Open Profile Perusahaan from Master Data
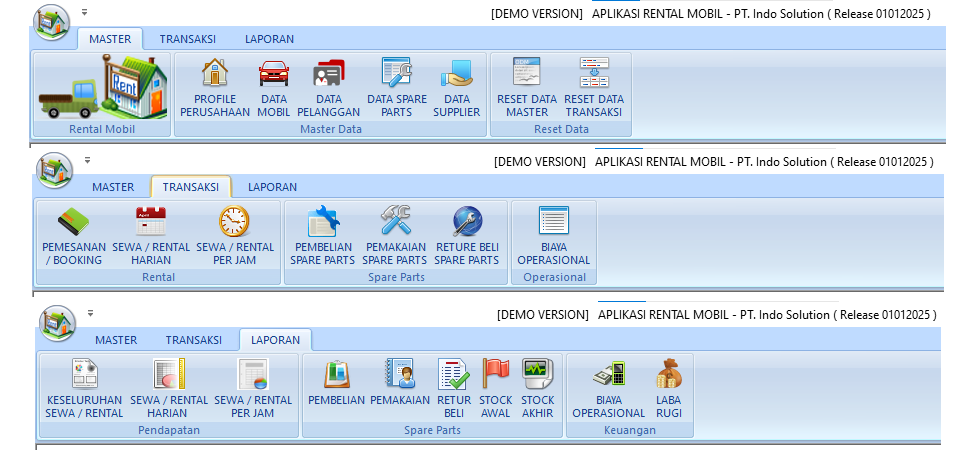 click(215, 88)
